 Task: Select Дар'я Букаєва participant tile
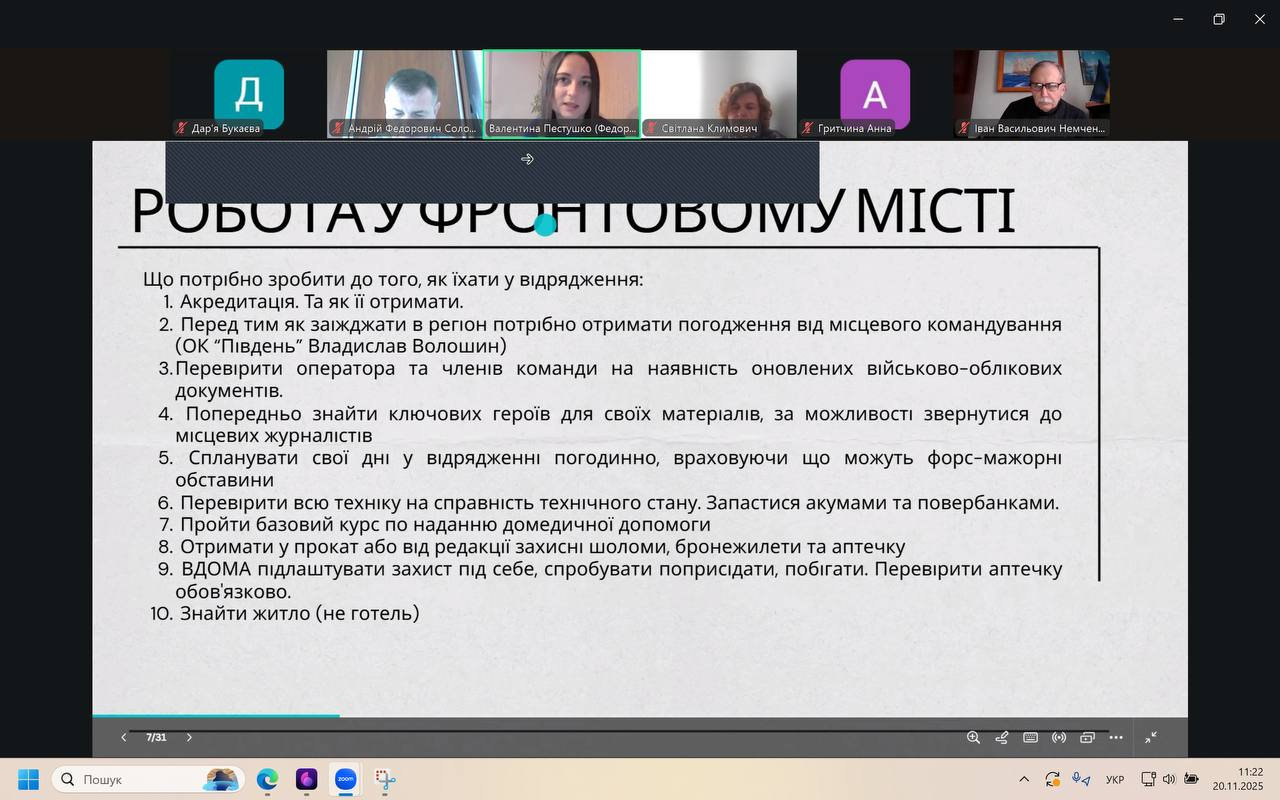pyautogui.click(x=248, y=94)
